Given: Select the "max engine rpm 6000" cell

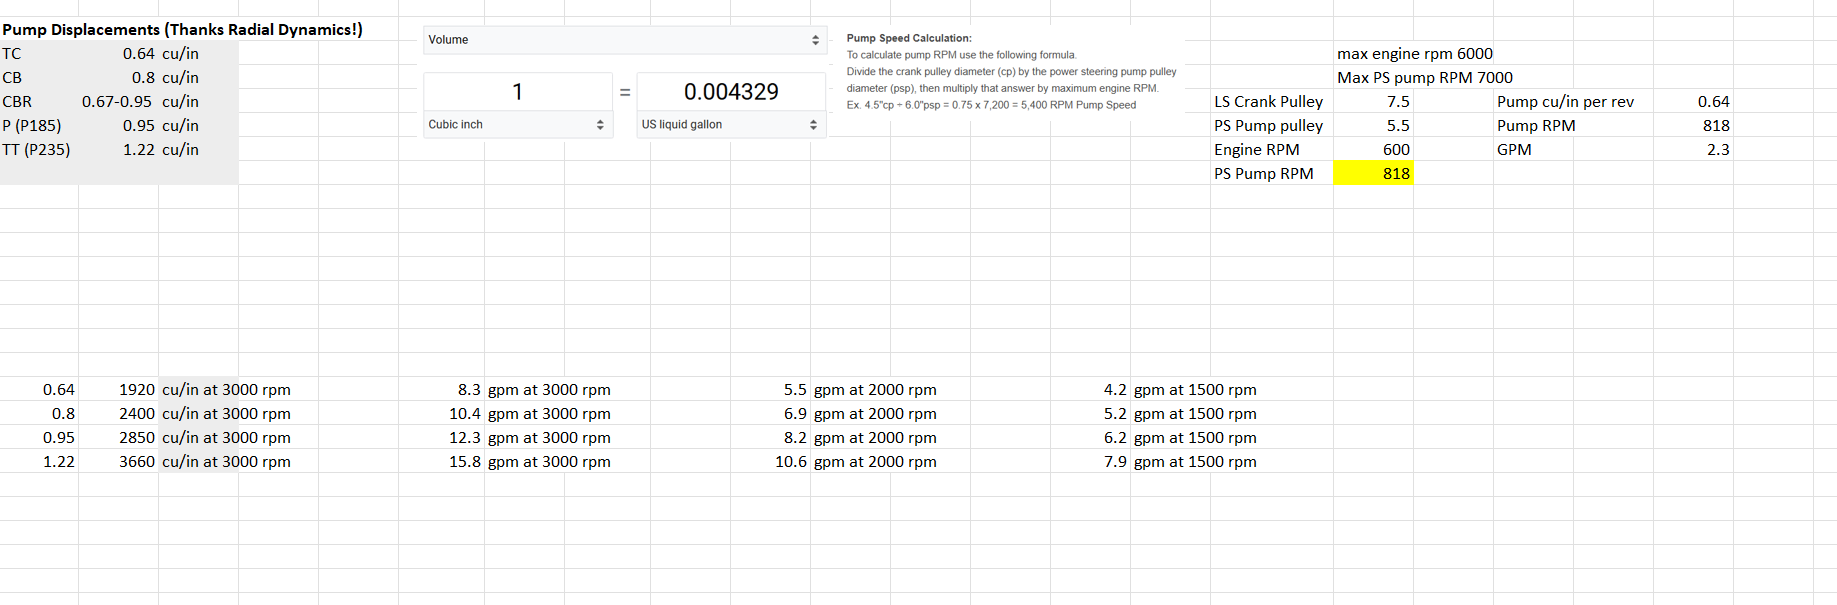Looking at the screenshot, I should coord(1415,54).
